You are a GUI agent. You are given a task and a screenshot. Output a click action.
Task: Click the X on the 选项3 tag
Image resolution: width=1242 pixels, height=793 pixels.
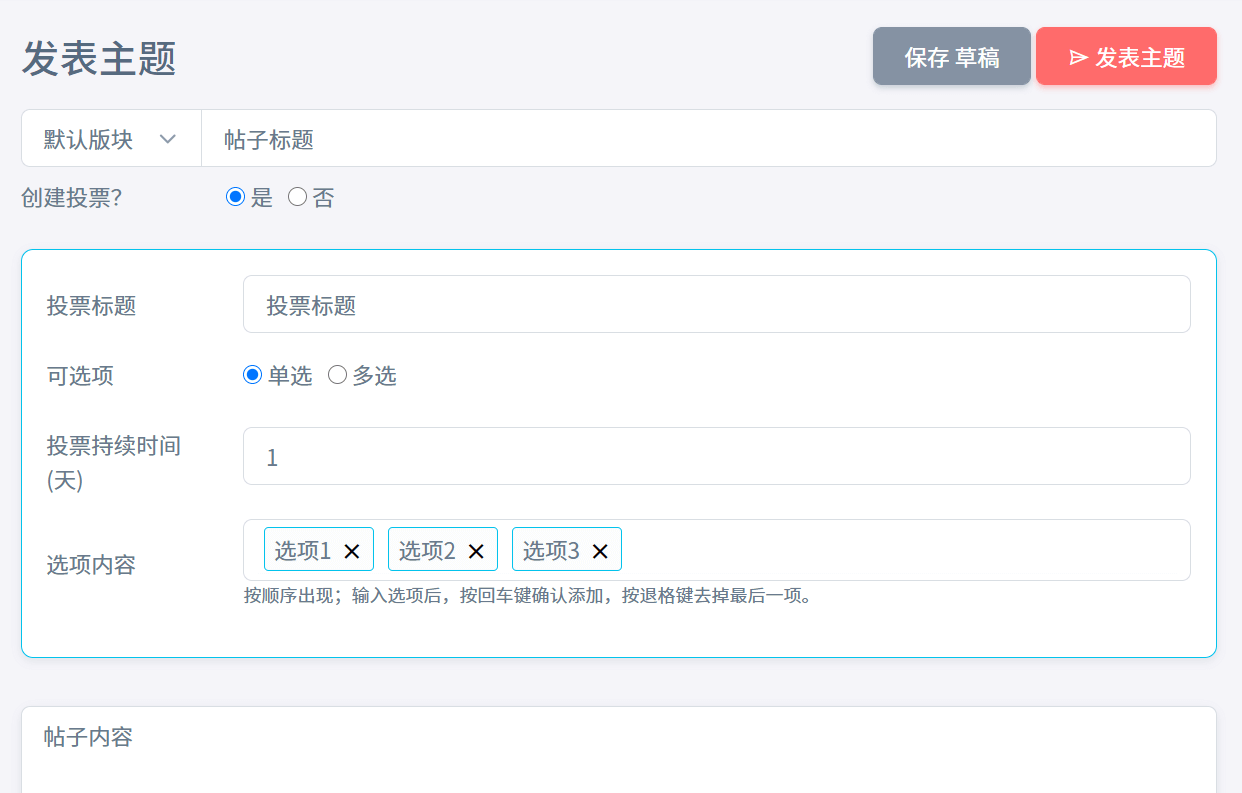click(x=600, y=551)
